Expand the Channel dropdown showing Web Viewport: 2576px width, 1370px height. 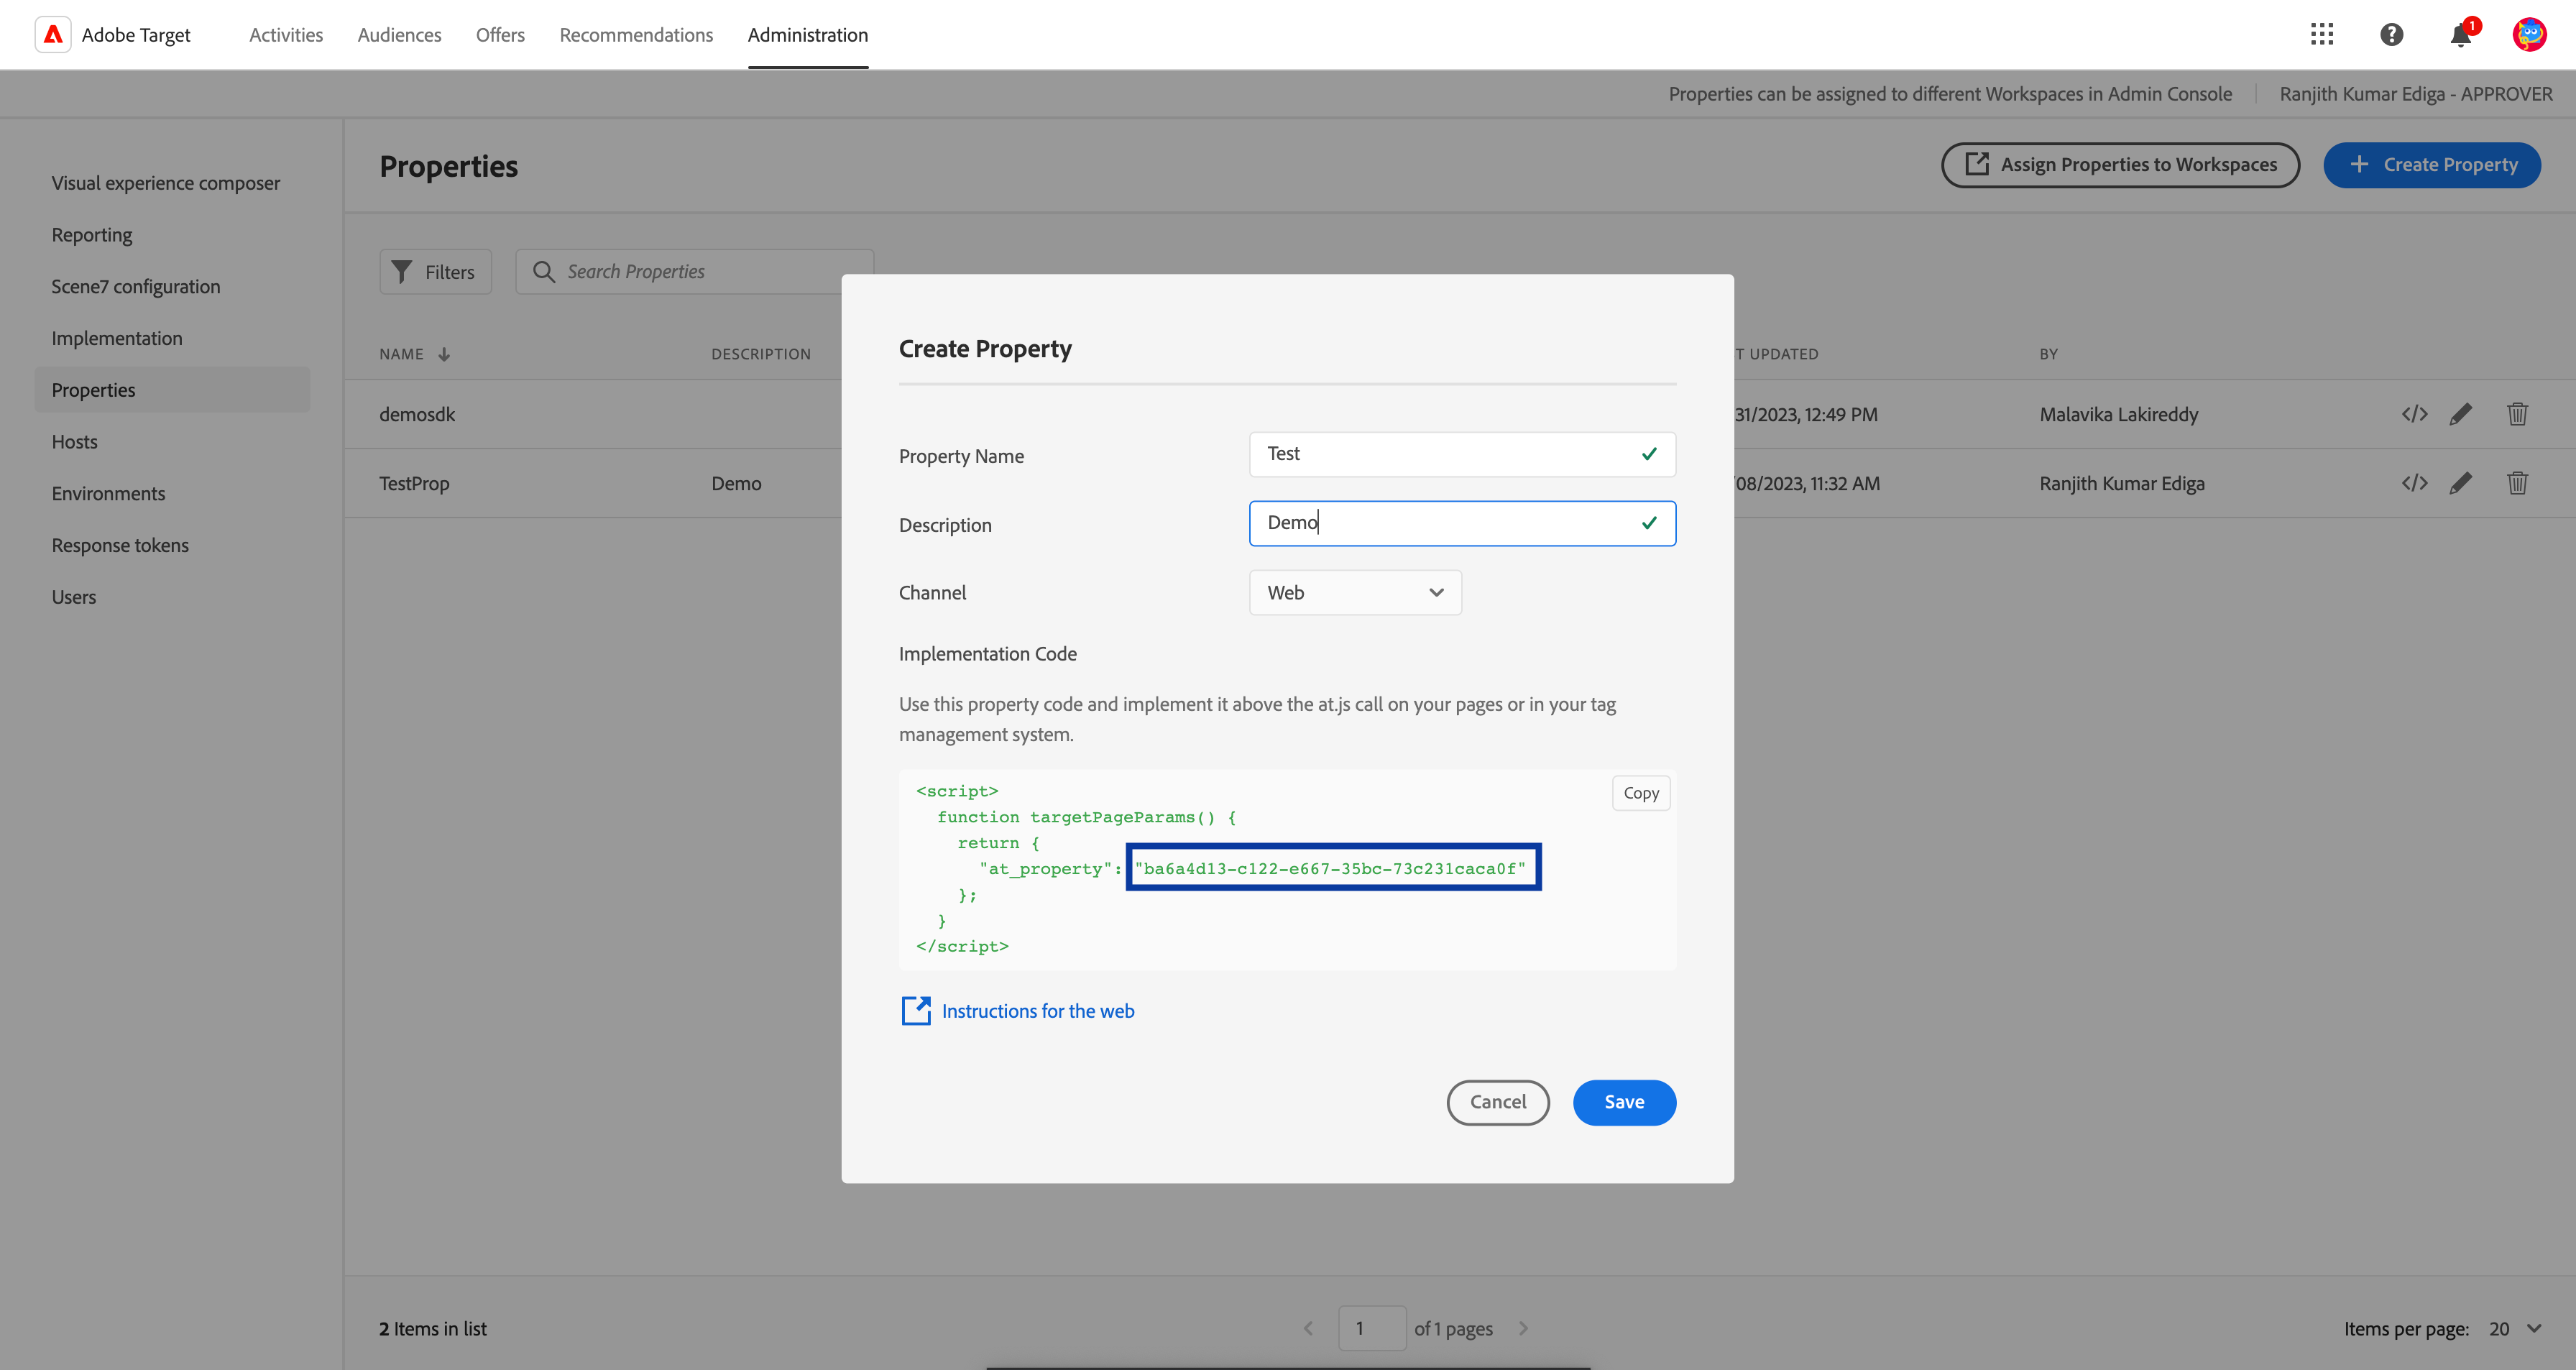coord(1355,593)
